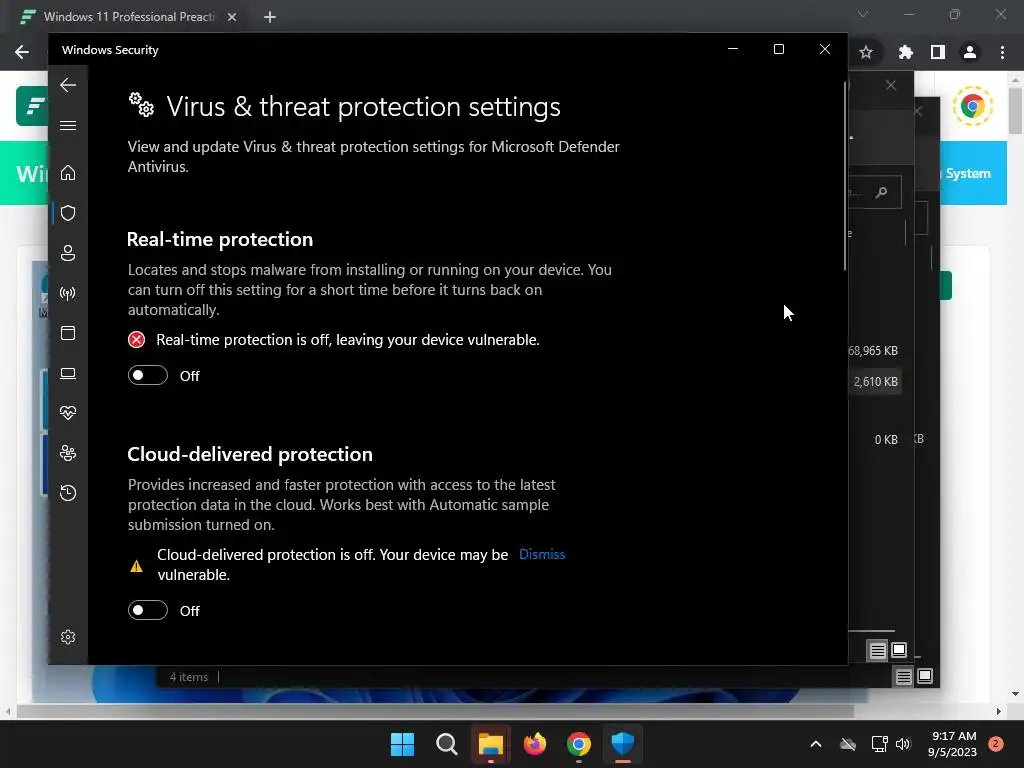The image size is (1024, 768).
Task: Click the 68,965 KB file size cell
Action: [x=873, y=351]
